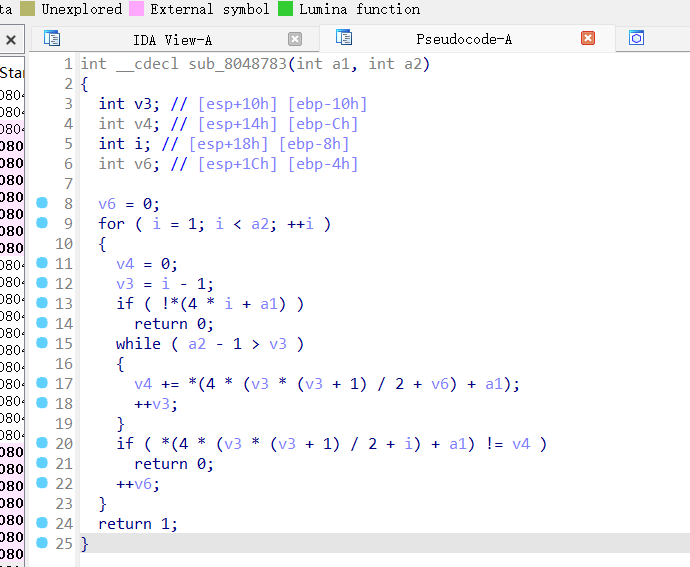Open the hex view tab icon

[x=636, y=38]
